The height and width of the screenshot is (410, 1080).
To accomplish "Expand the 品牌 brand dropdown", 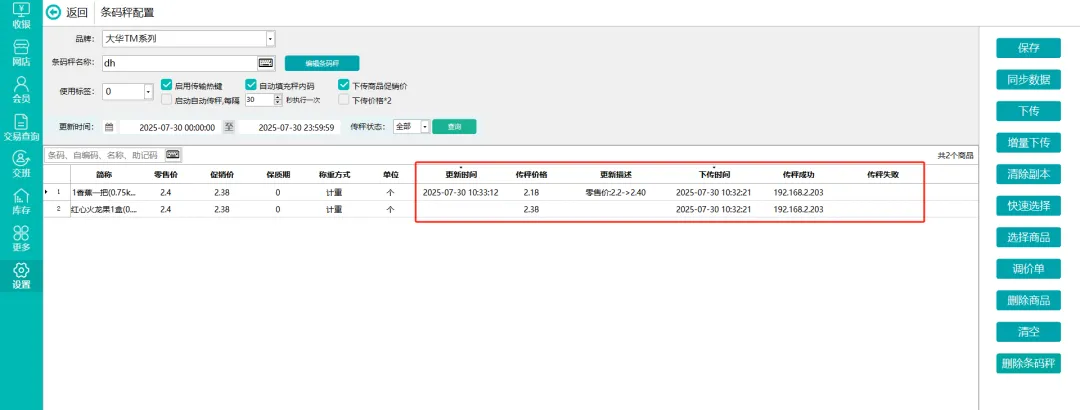I will point(270,39).
